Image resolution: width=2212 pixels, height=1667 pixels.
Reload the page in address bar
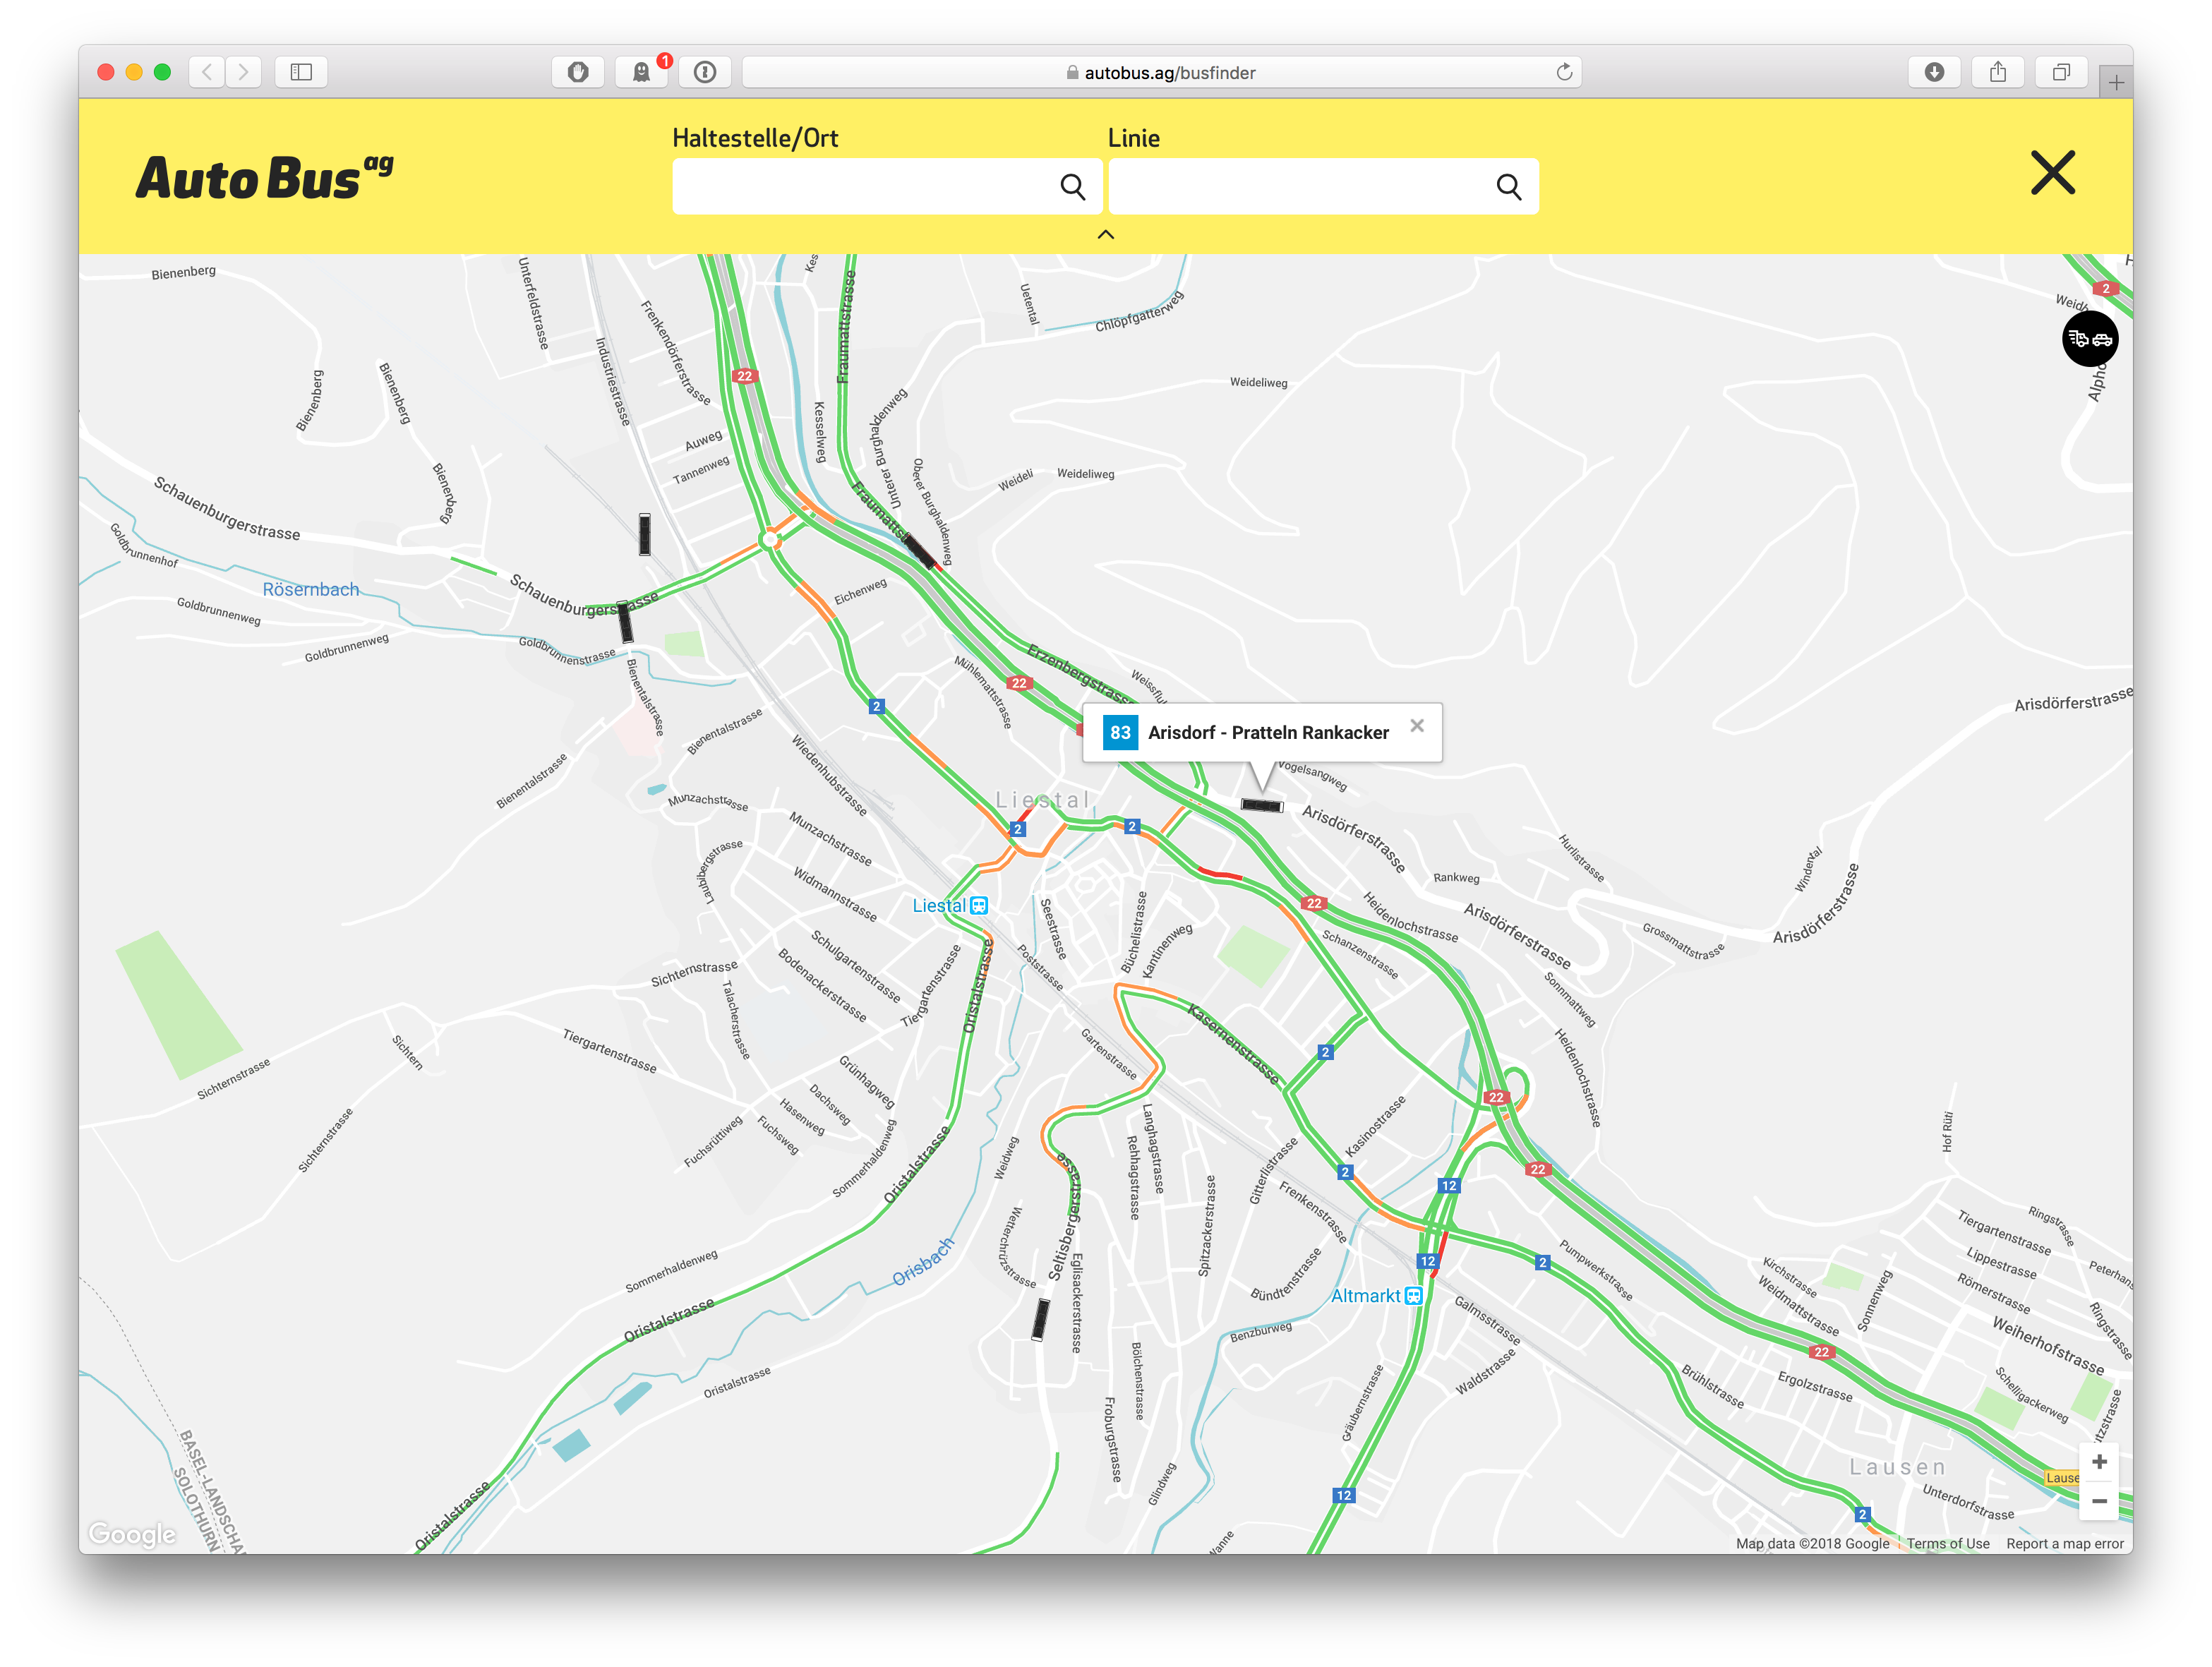coord(1564,72)
